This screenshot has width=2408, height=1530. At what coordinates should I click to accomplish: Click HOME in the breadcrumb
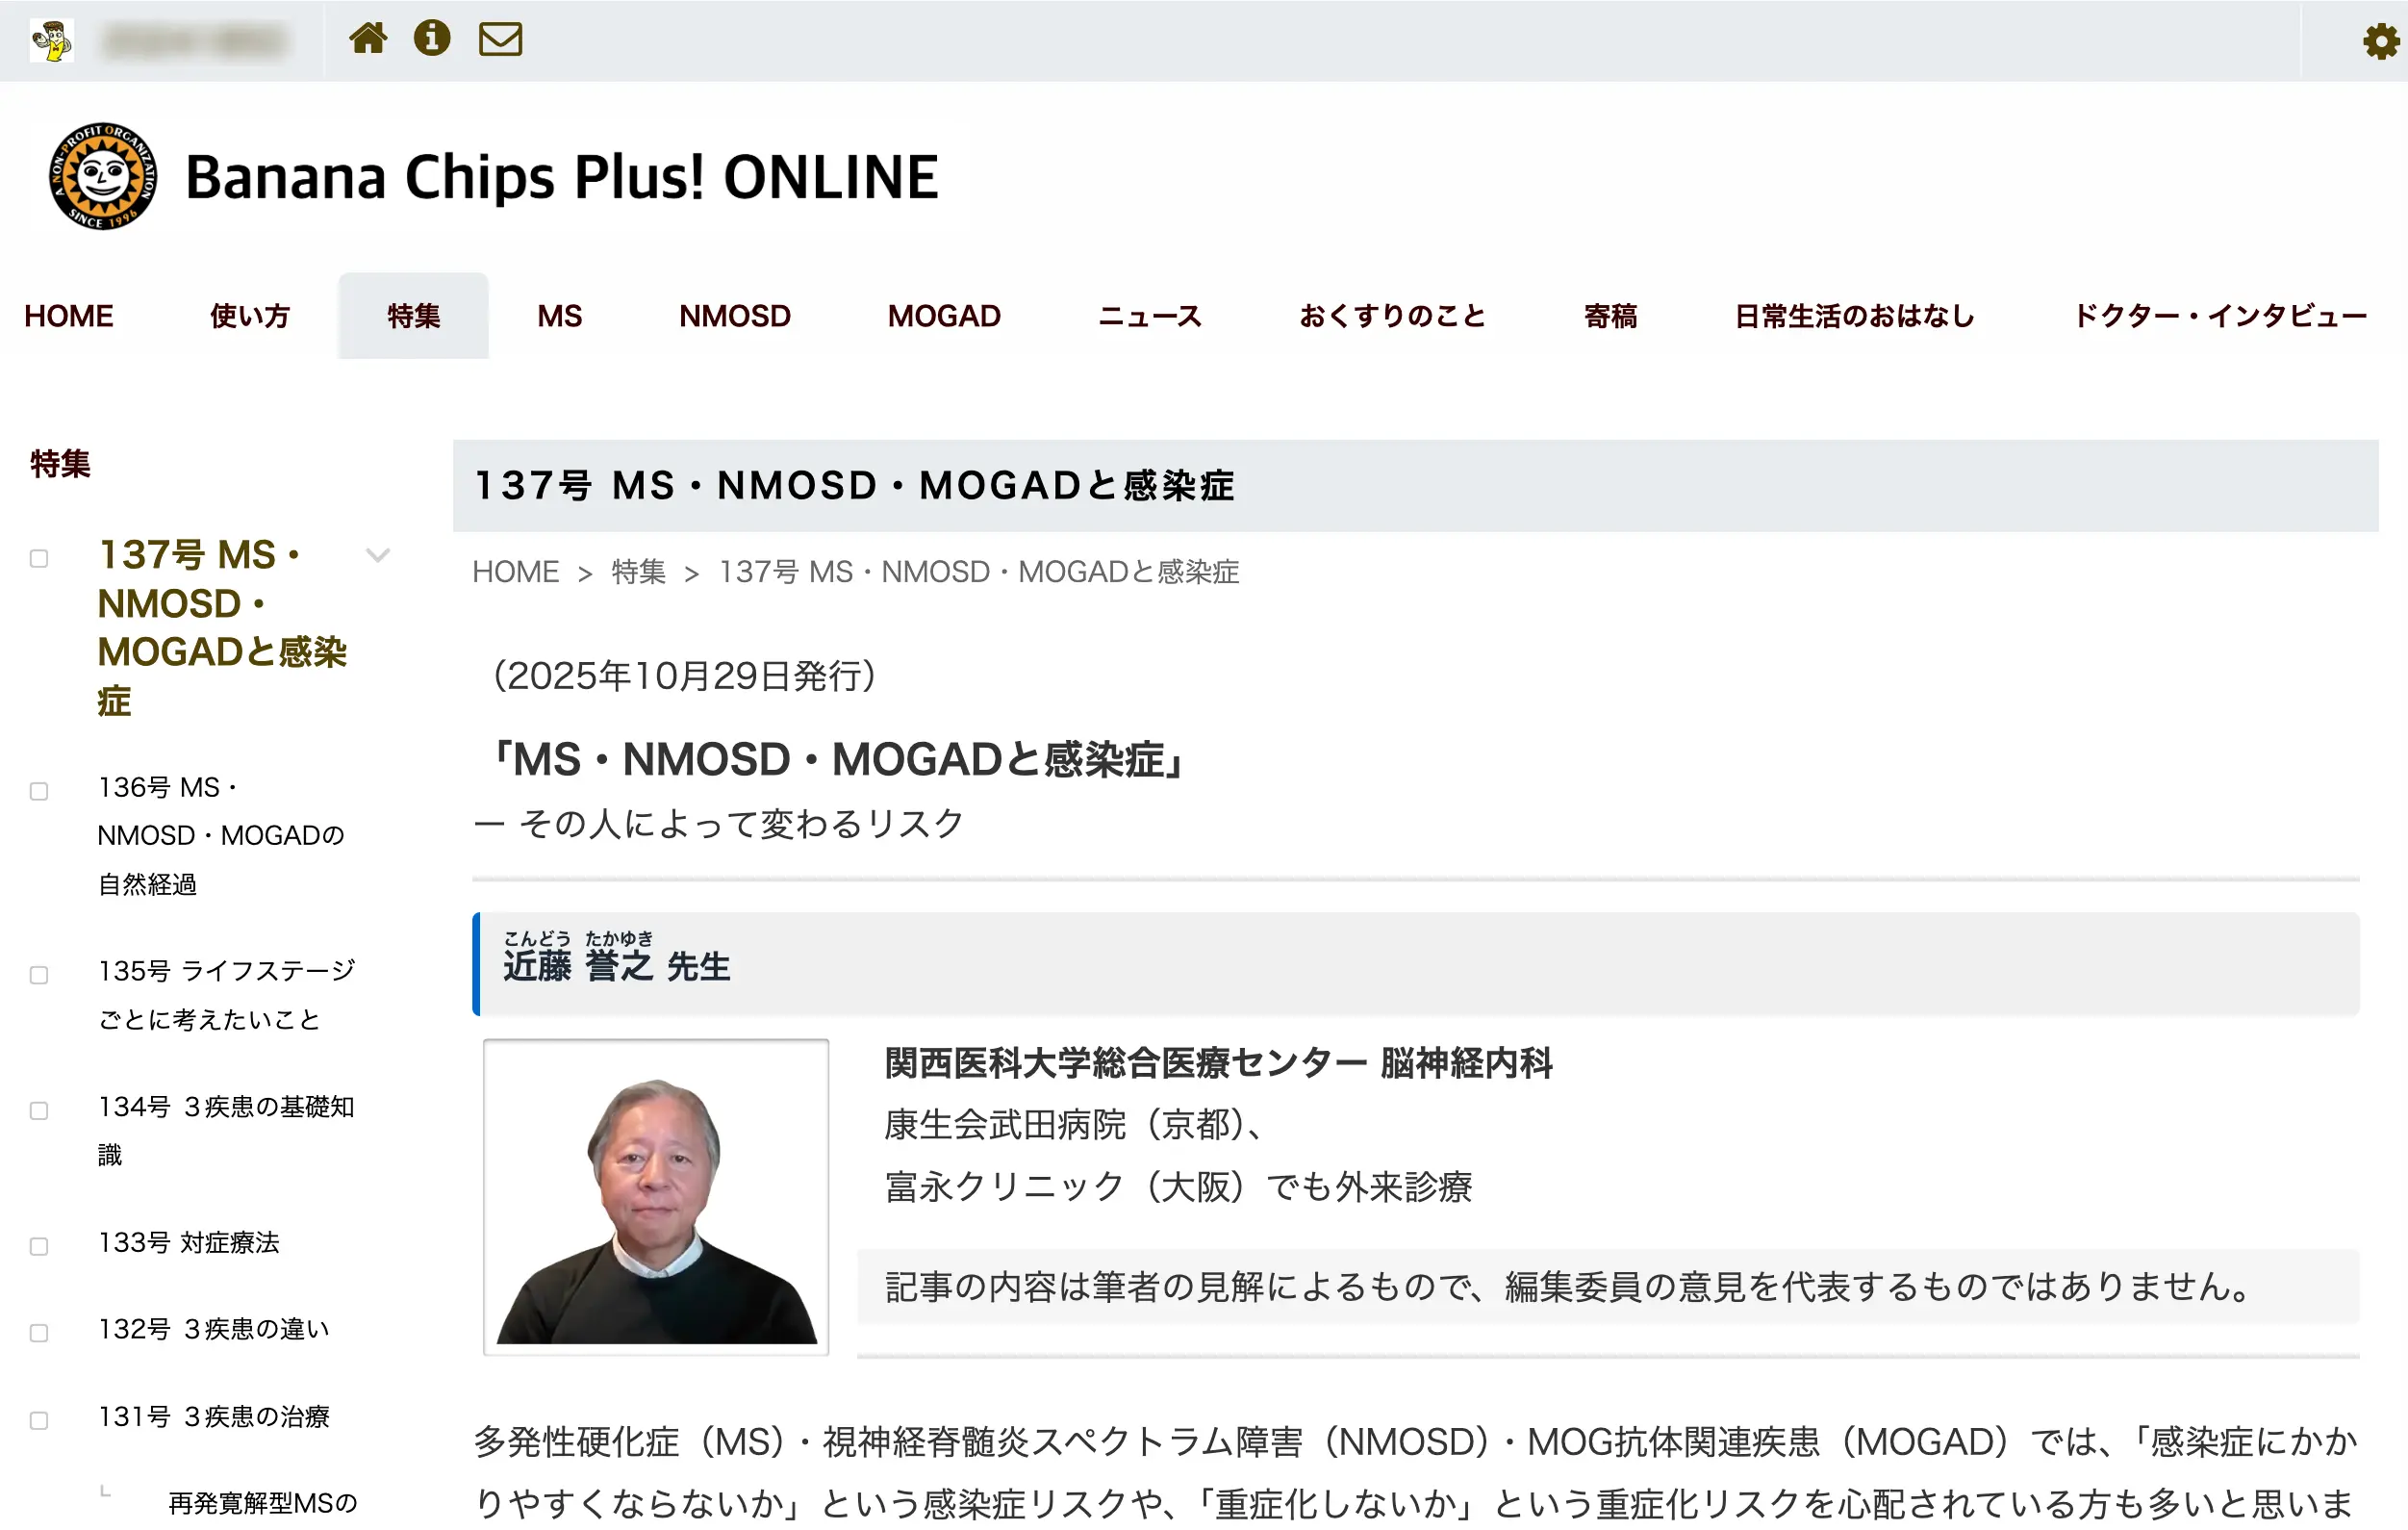pyautogui.click(x=515, y=572)
